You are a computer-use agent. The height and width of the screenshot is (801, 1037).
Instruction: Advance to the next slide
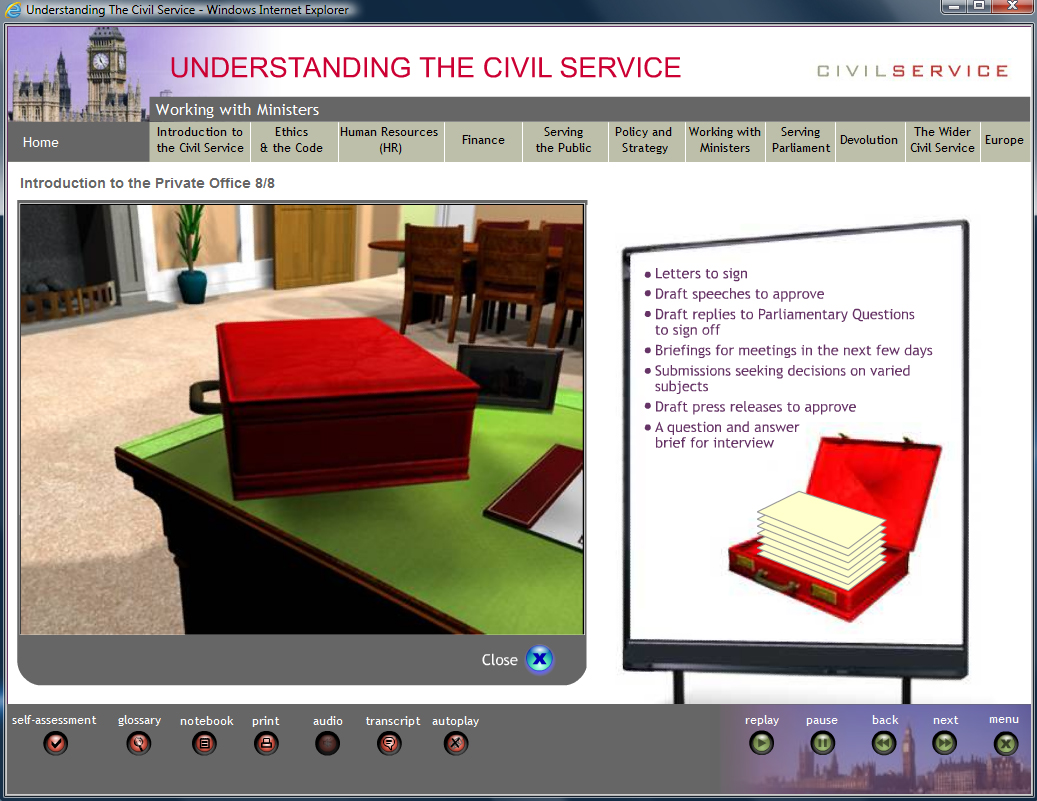(945, 743)
